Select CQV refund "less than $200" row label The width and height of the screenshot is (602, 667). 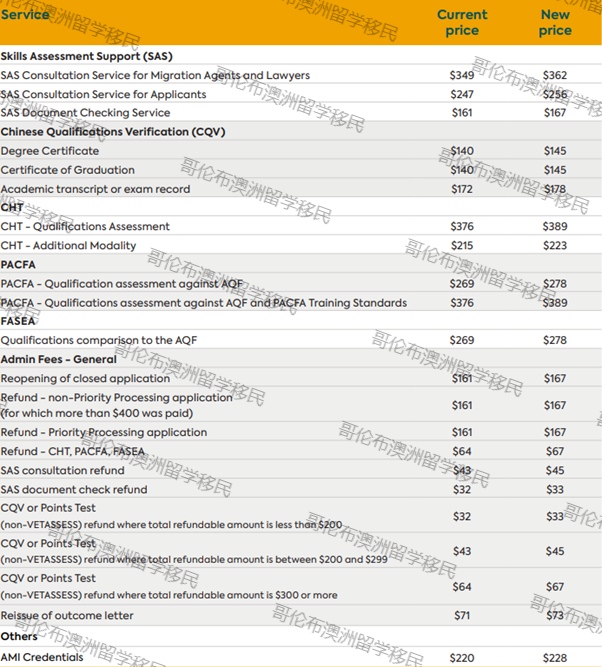[171, 516]
